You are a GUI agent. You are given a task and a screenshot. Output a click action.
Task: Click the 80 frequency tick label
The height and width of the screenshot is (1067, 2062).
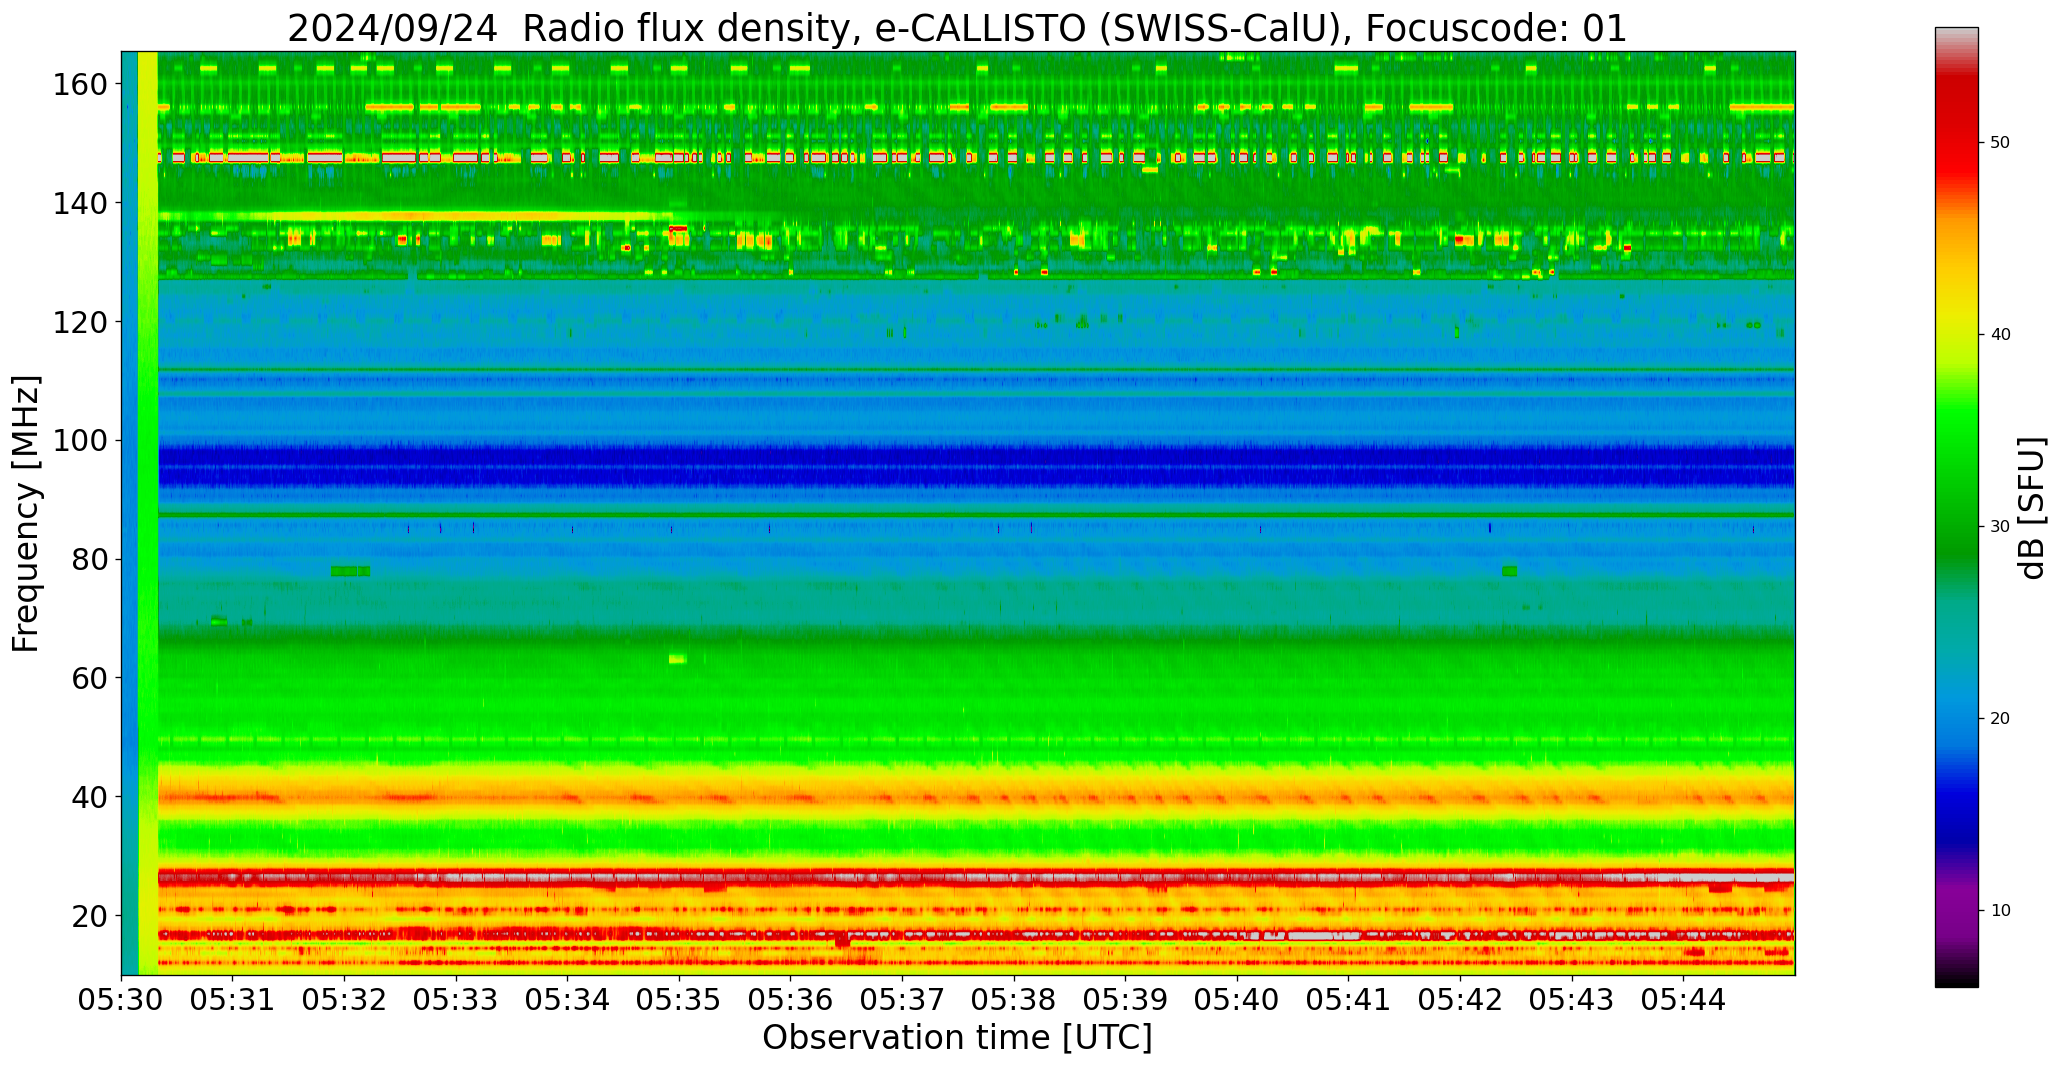[89, 560]
